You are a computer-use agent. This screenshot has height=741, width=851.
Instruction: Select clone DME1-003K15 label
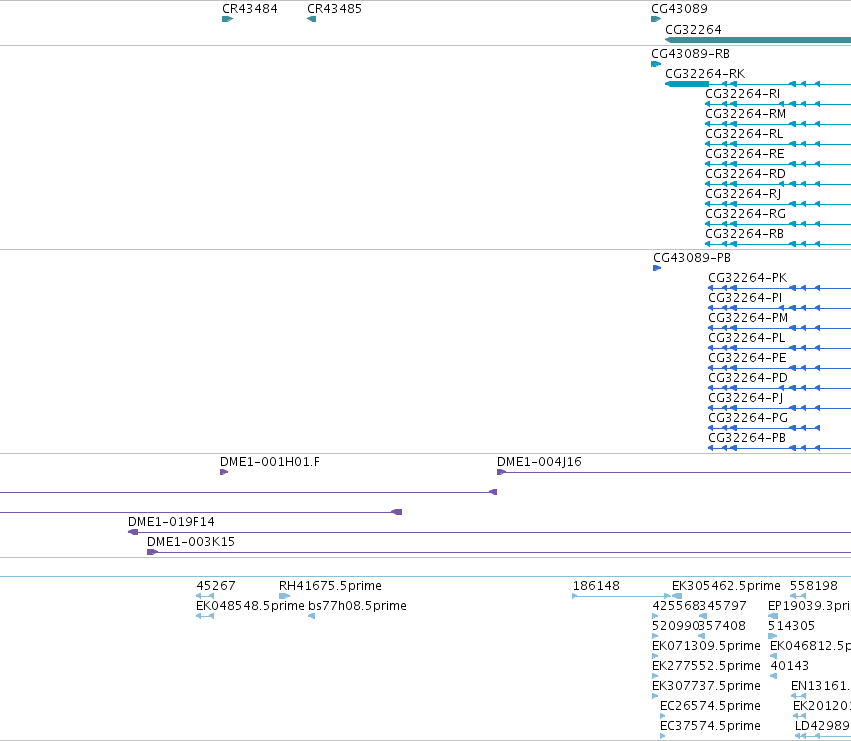click(190, 542)
